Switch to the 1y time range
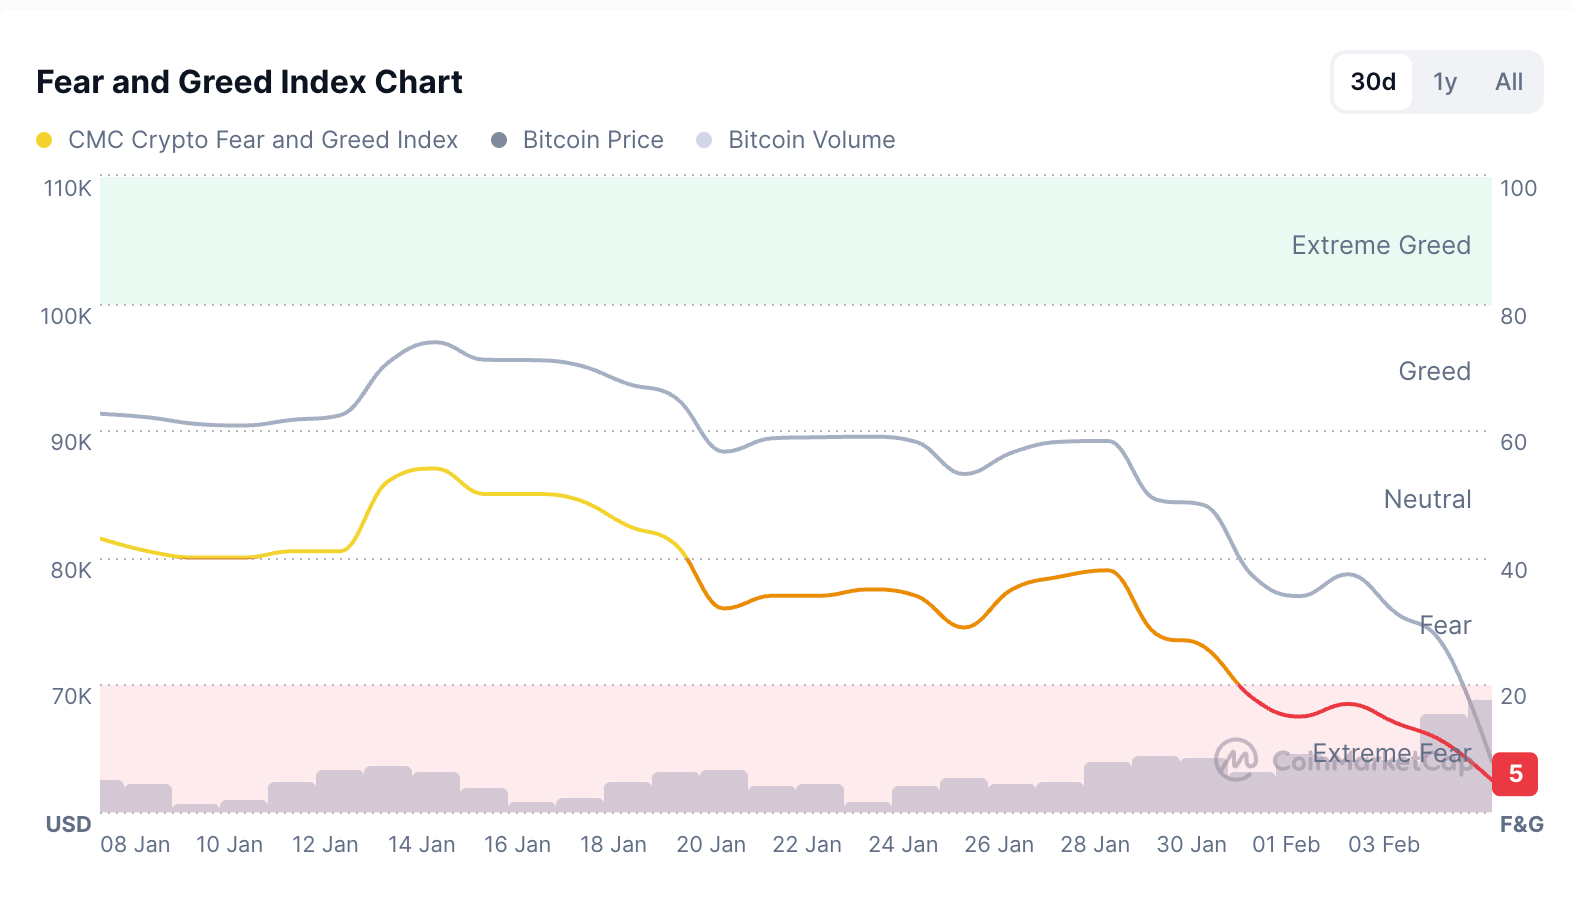 [1444, 82]
